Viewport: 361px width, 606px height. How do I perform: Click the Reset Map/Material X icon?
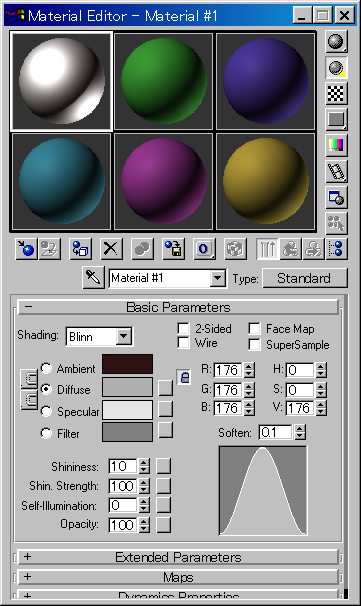coord(111,249)
